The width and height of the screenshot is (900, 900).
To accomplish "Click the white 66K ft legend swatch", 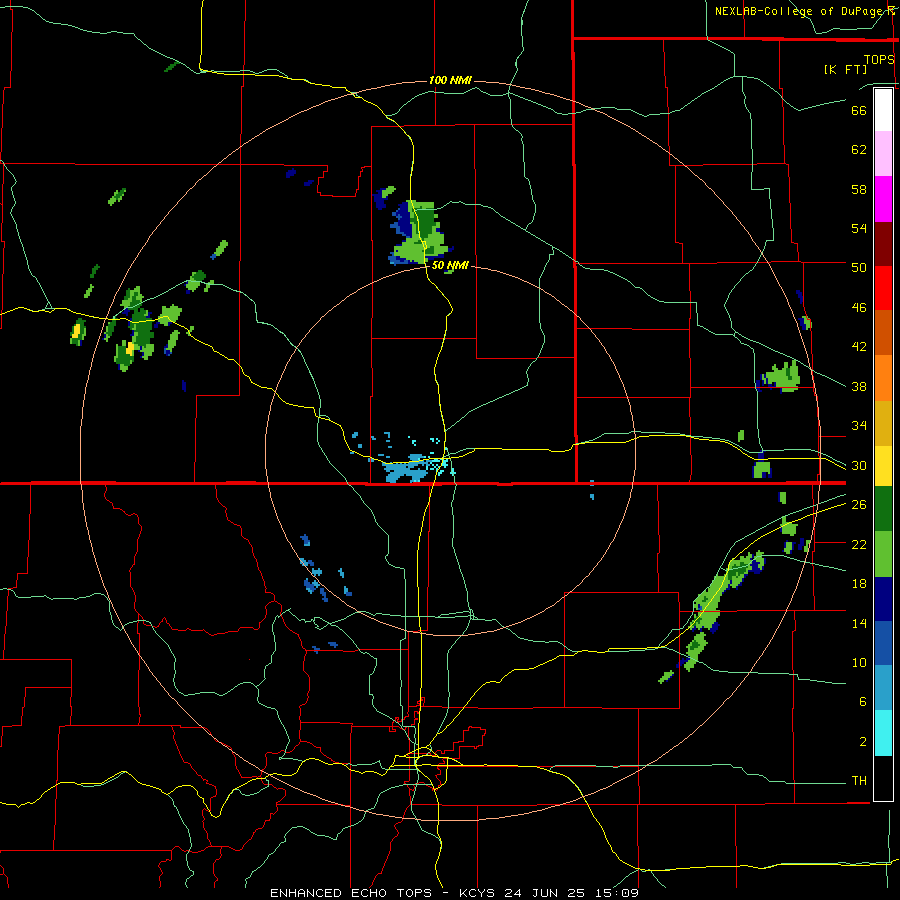I will point(883,110).
